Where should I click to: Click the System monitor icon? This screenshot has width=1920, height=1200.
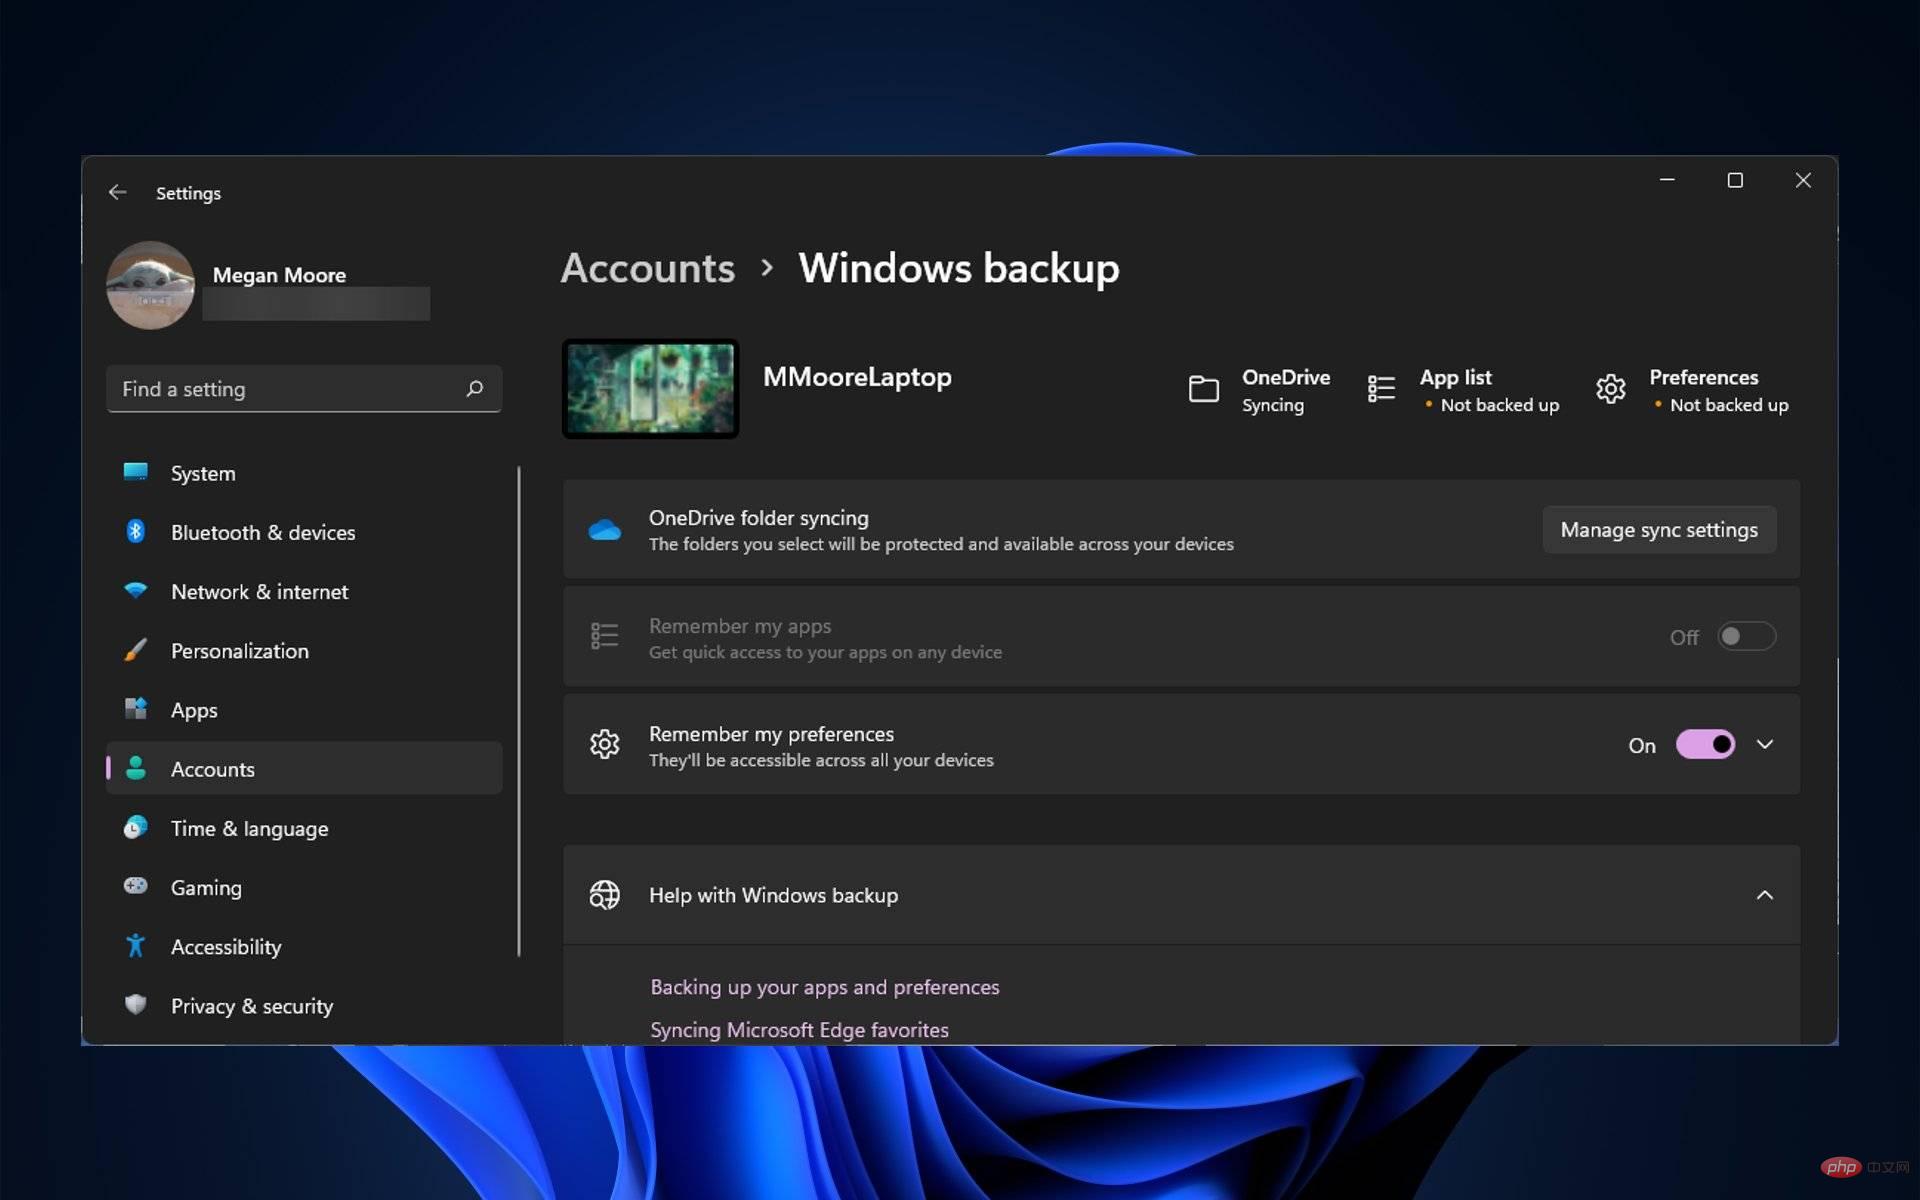pyautogui.click(x=136, y=472)
